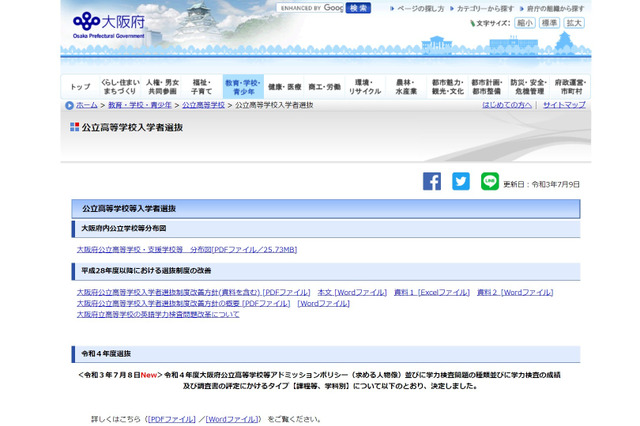Open カテゴリーから探す link
640x426 pixels.
point(485,9)
